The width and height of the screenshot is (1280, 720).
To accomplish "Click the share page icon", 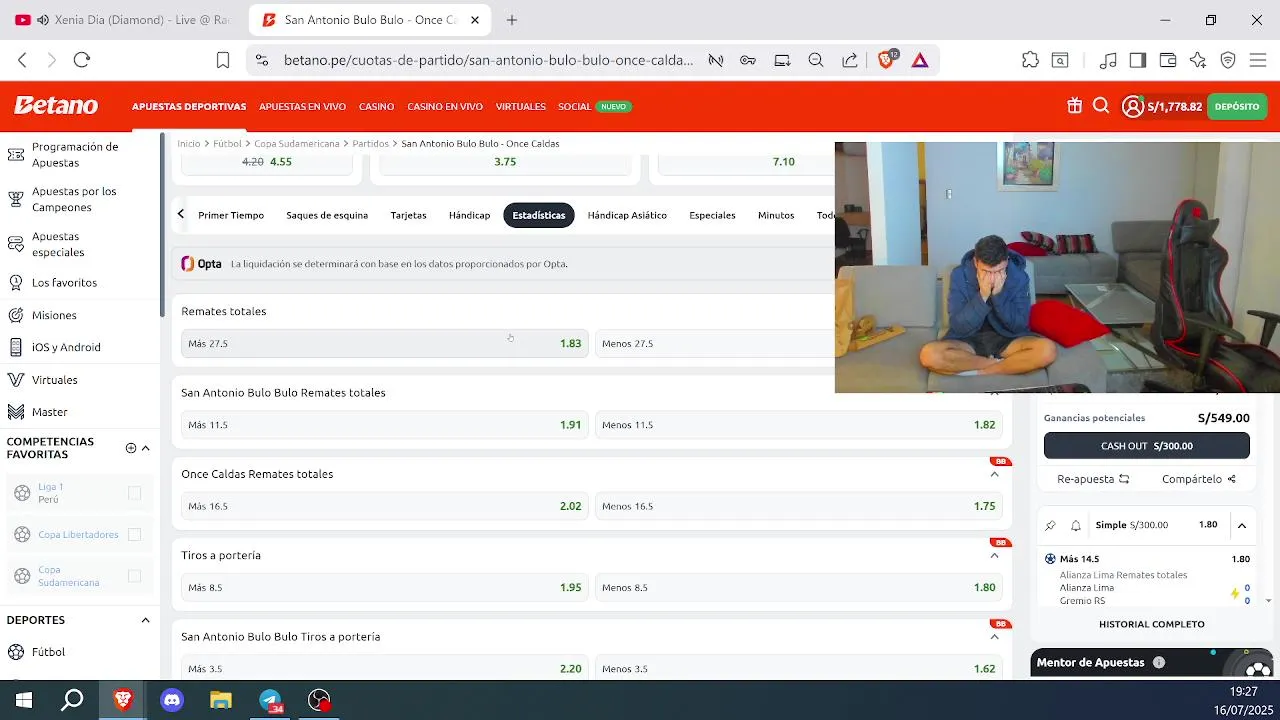I will (x=850, y=60).
